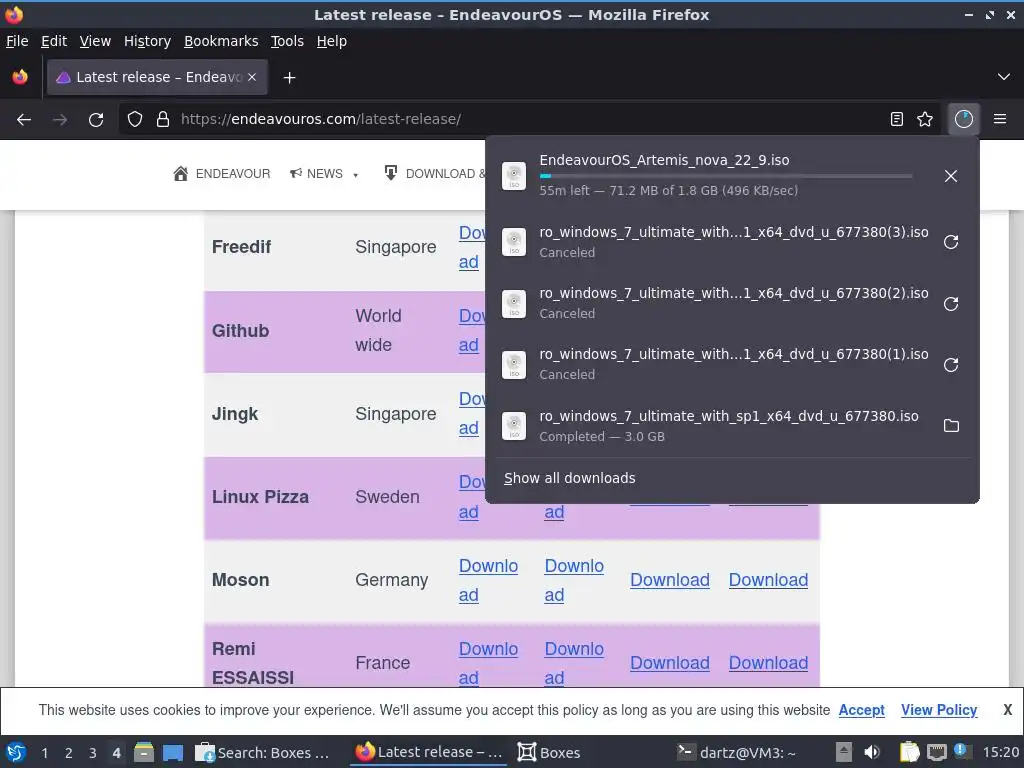Click the EndeavourOS iso file icon
The width and height of the screenshot is (1024, 768).
coord(514,176)
